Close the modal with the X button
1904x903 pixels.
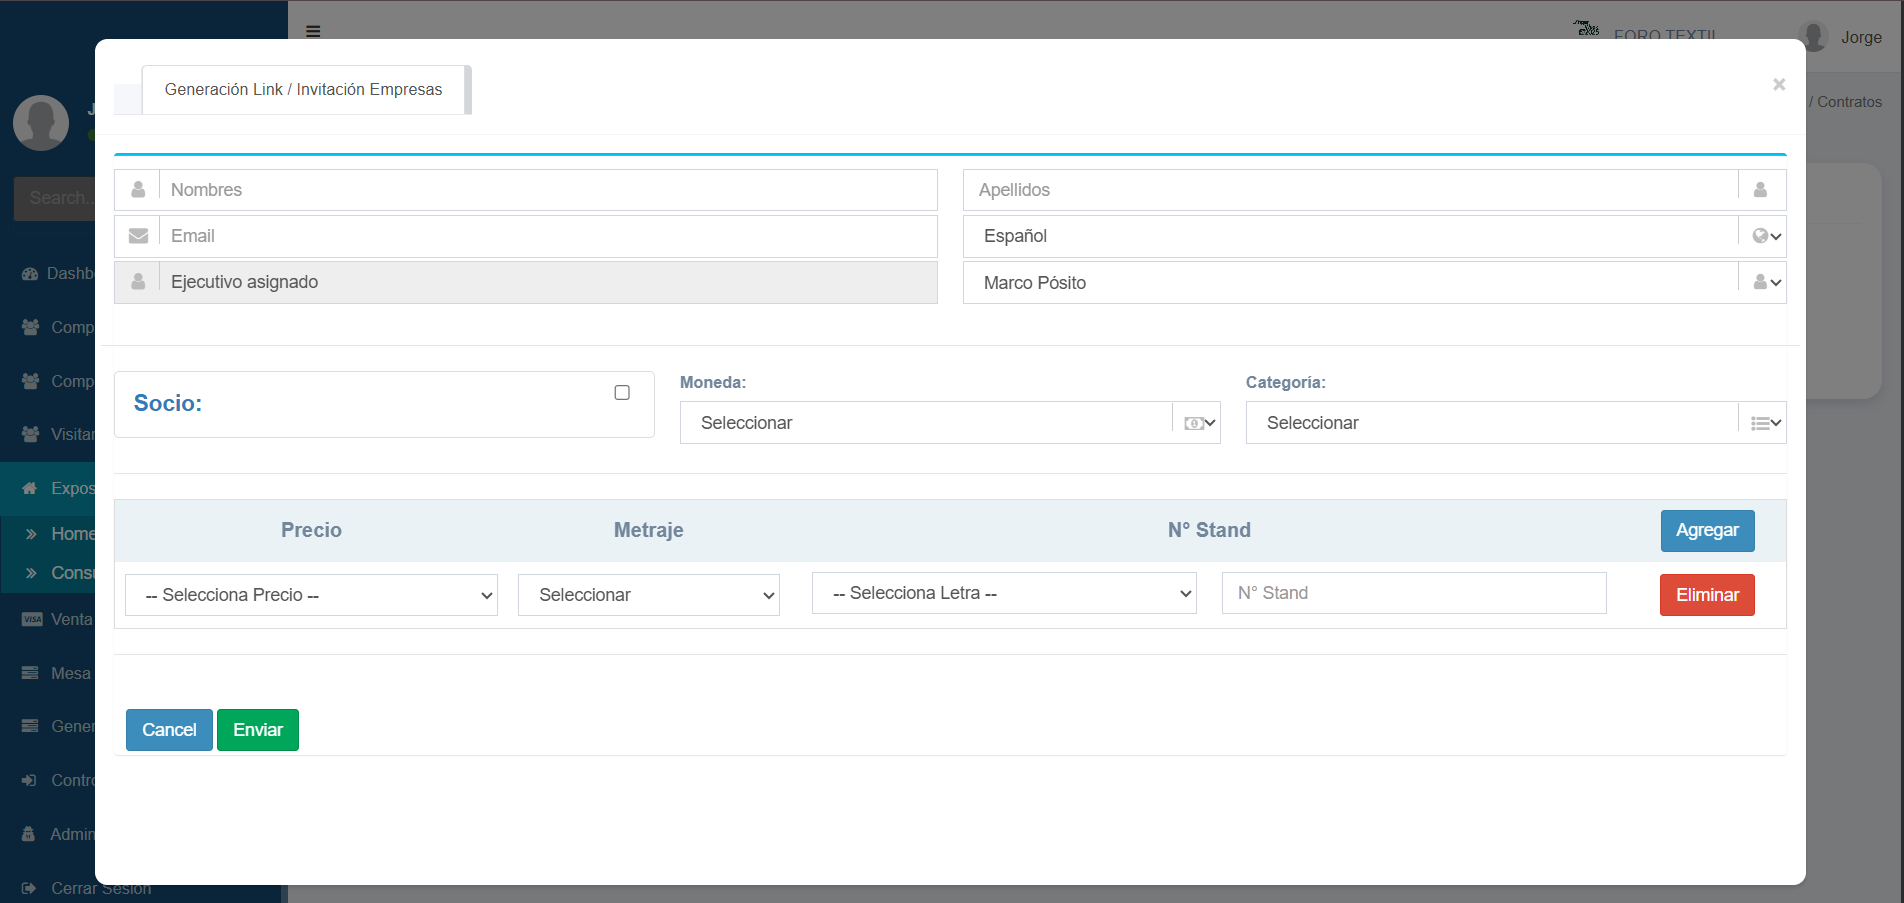(x=1778, y=85)
